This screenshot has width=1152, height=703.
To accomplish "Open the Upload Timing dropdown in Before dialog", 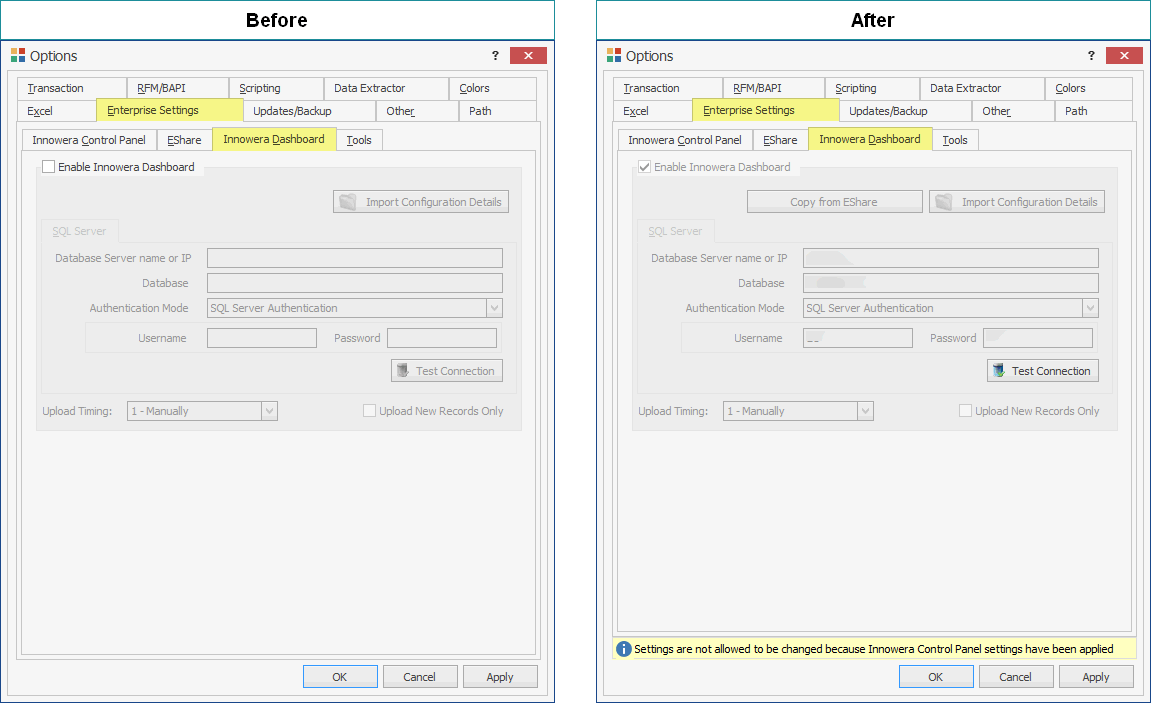I will (268, 410).
